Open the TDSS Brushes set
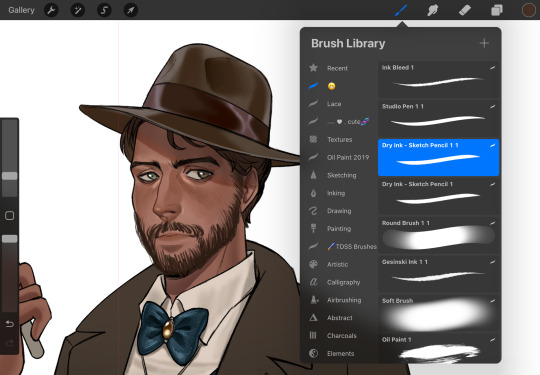Screen dimensions: 540x375 352,247
